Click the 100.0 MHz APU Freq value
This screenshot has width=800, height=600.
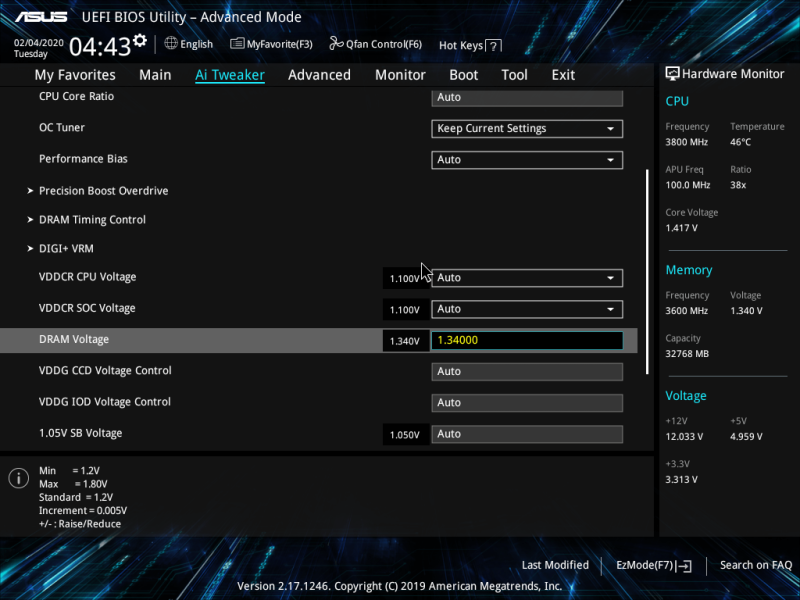click(x=688, y=185)
